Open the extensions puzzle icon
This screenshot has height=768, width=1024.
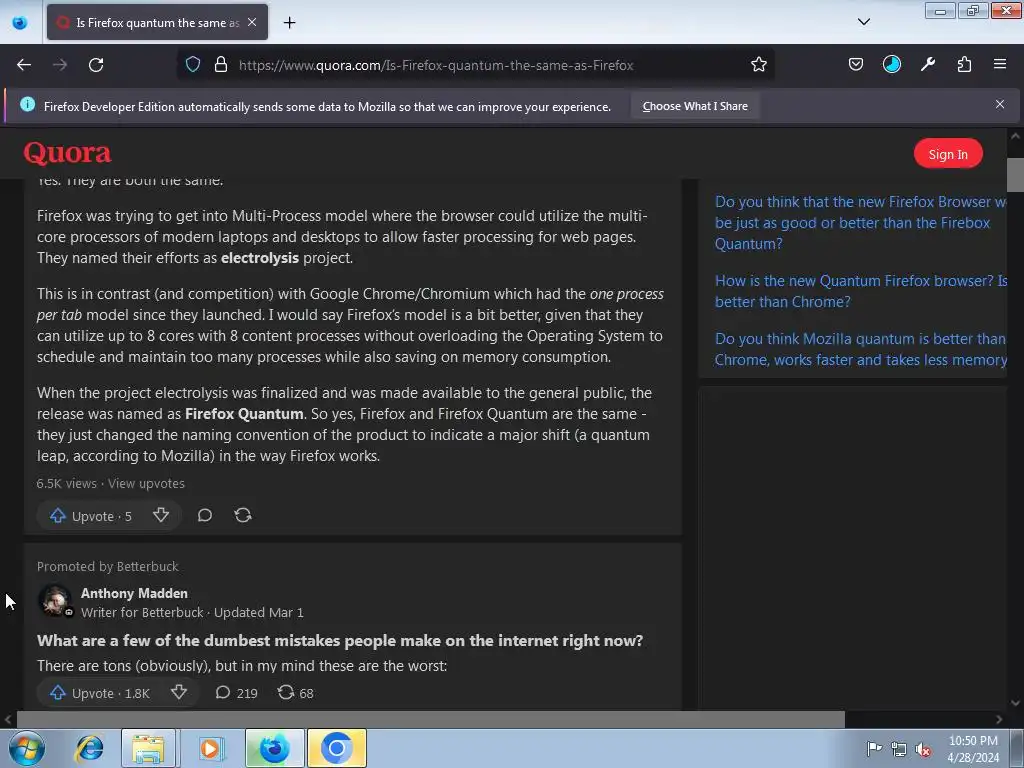(964, 65)
